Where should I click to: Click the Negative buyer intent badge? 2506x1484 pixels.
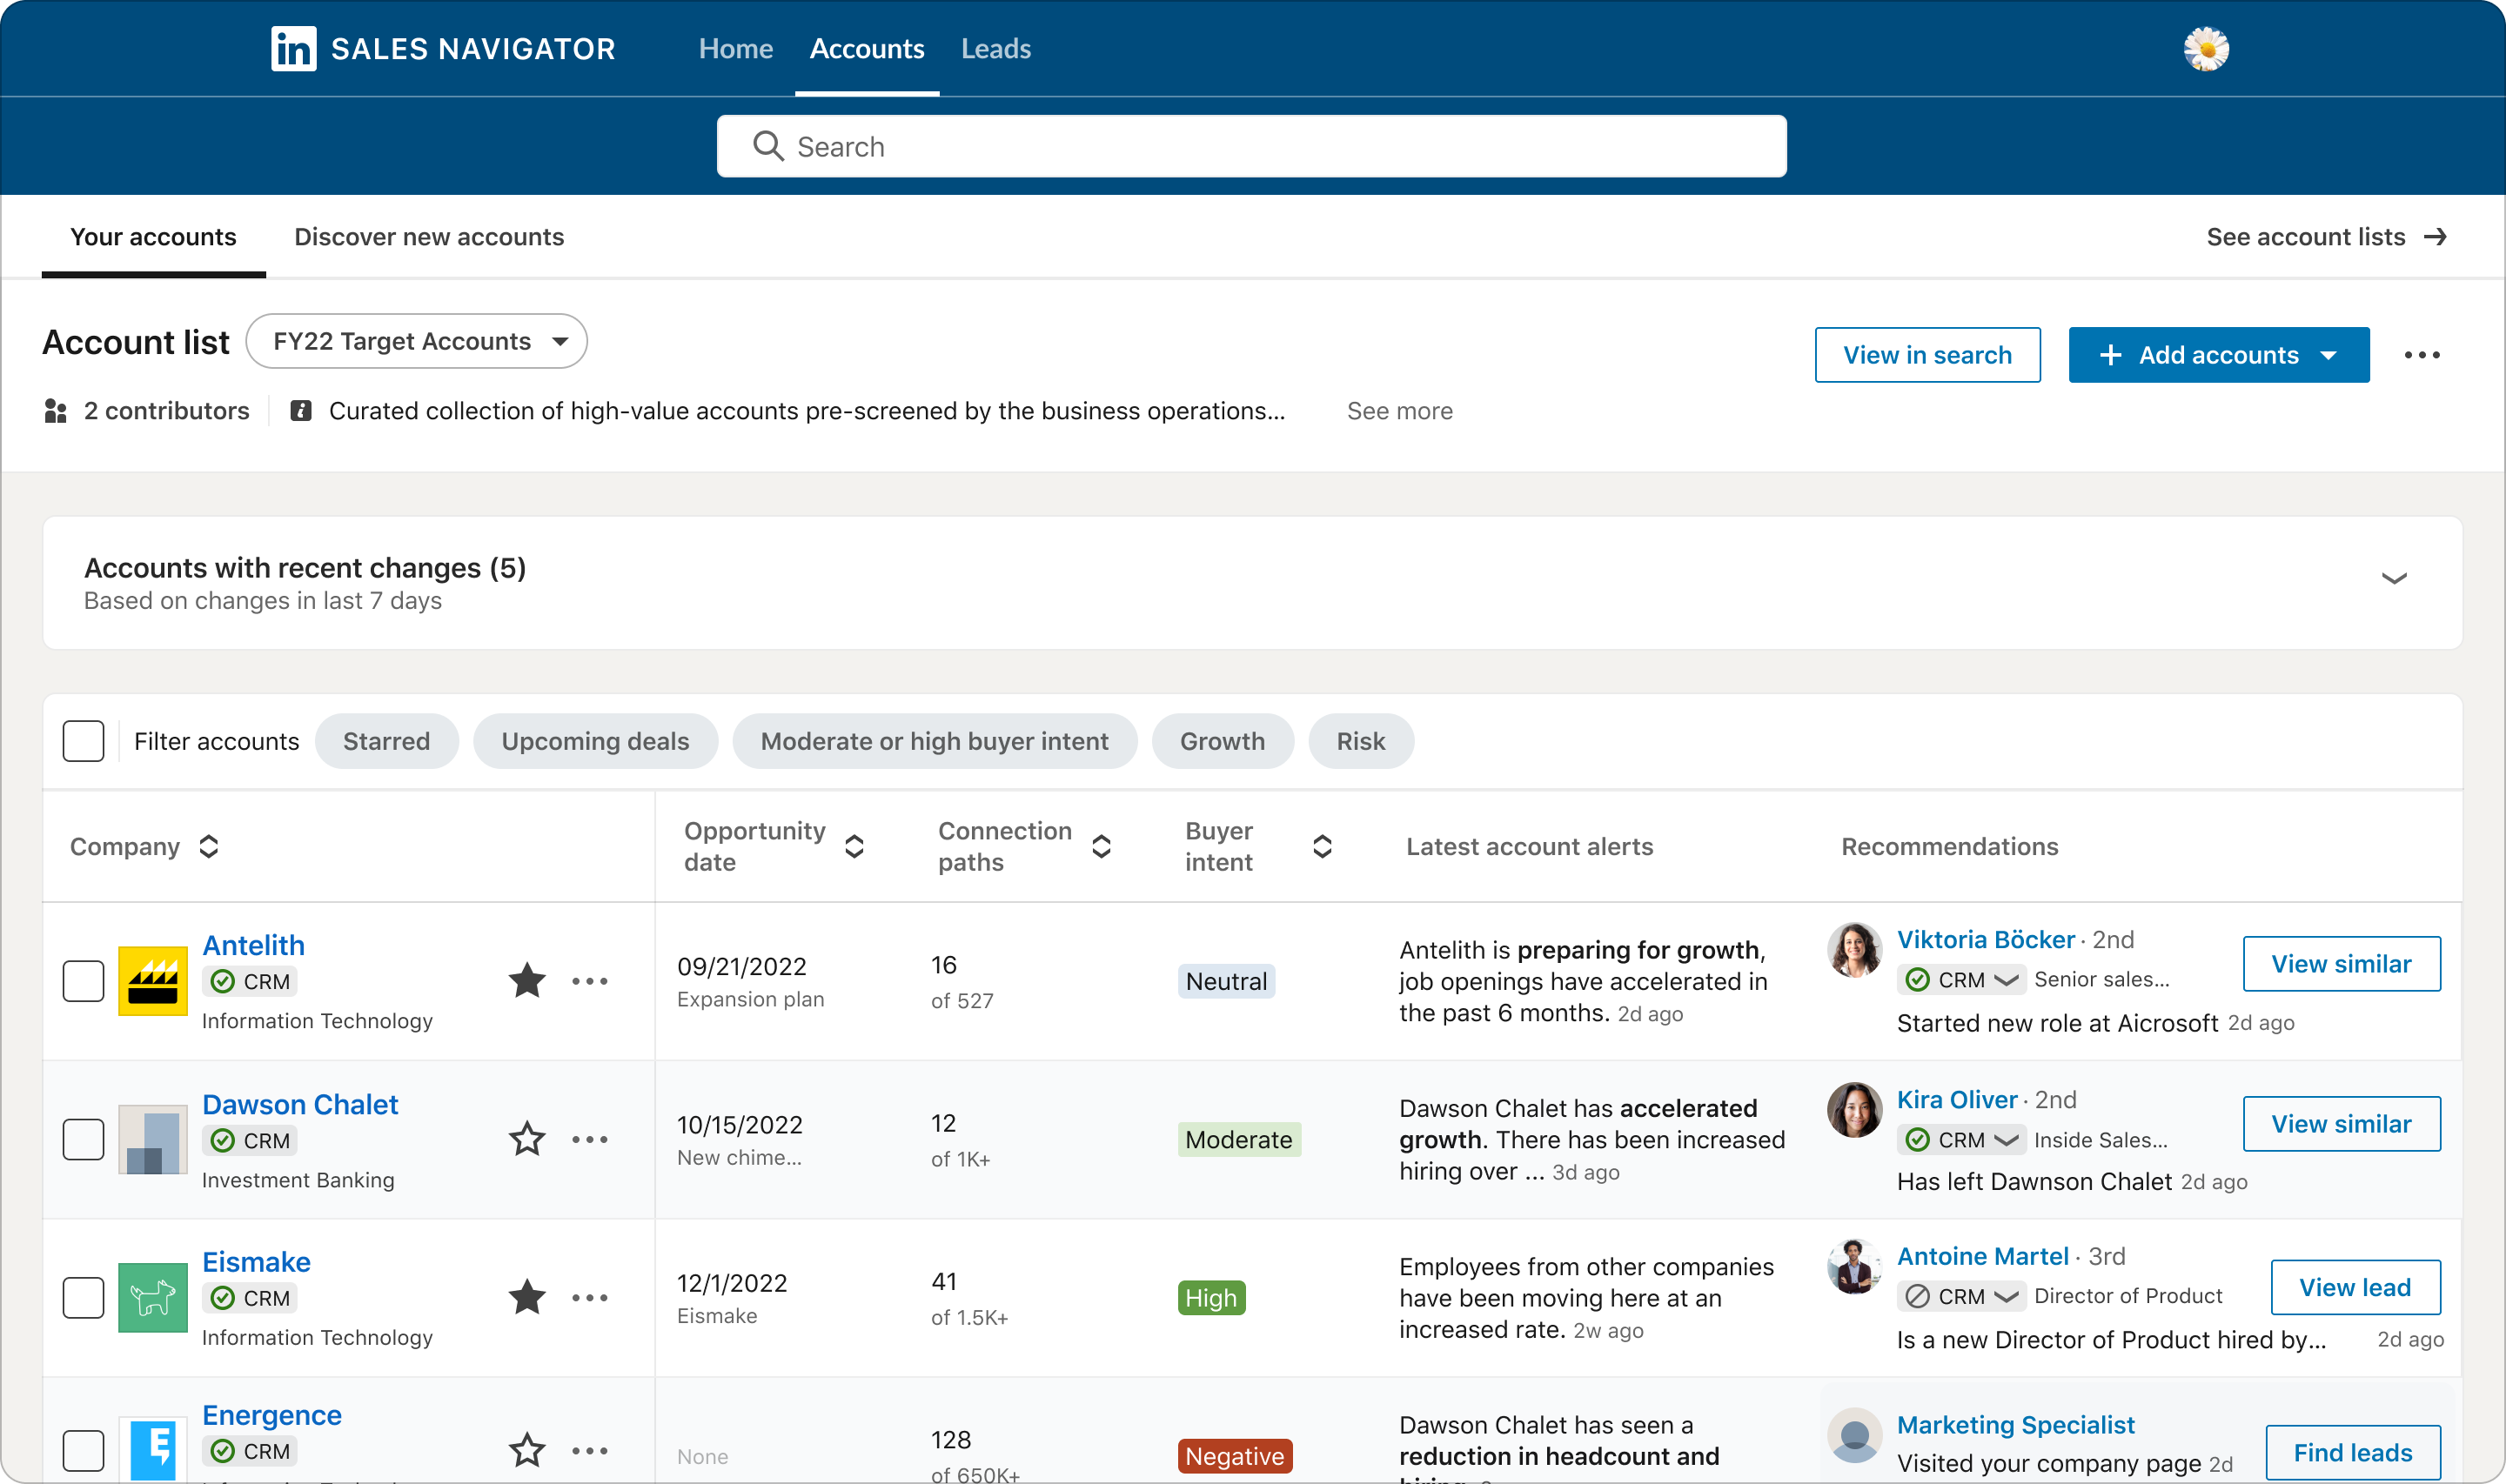click(1235, 1456)
